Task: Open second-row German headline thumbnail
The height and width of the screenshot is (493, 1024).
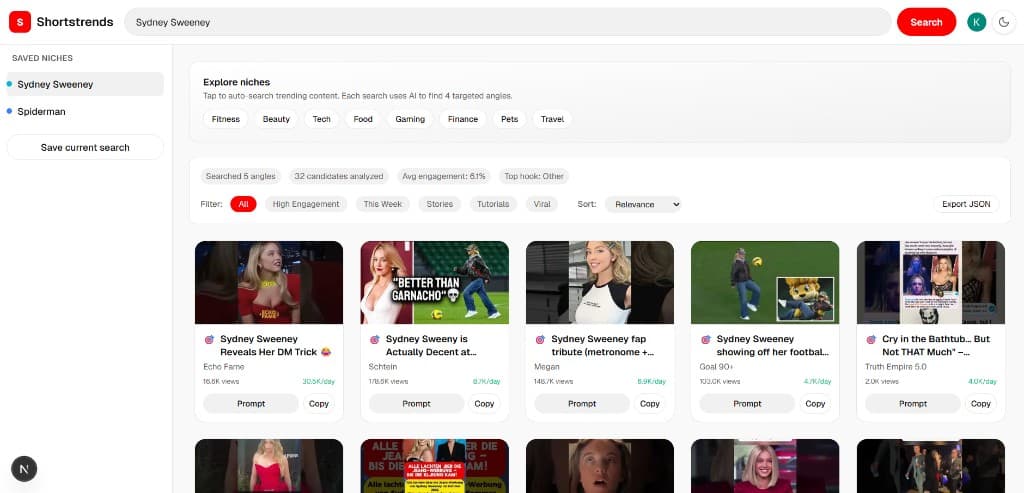Action: [x=434, y=466]
